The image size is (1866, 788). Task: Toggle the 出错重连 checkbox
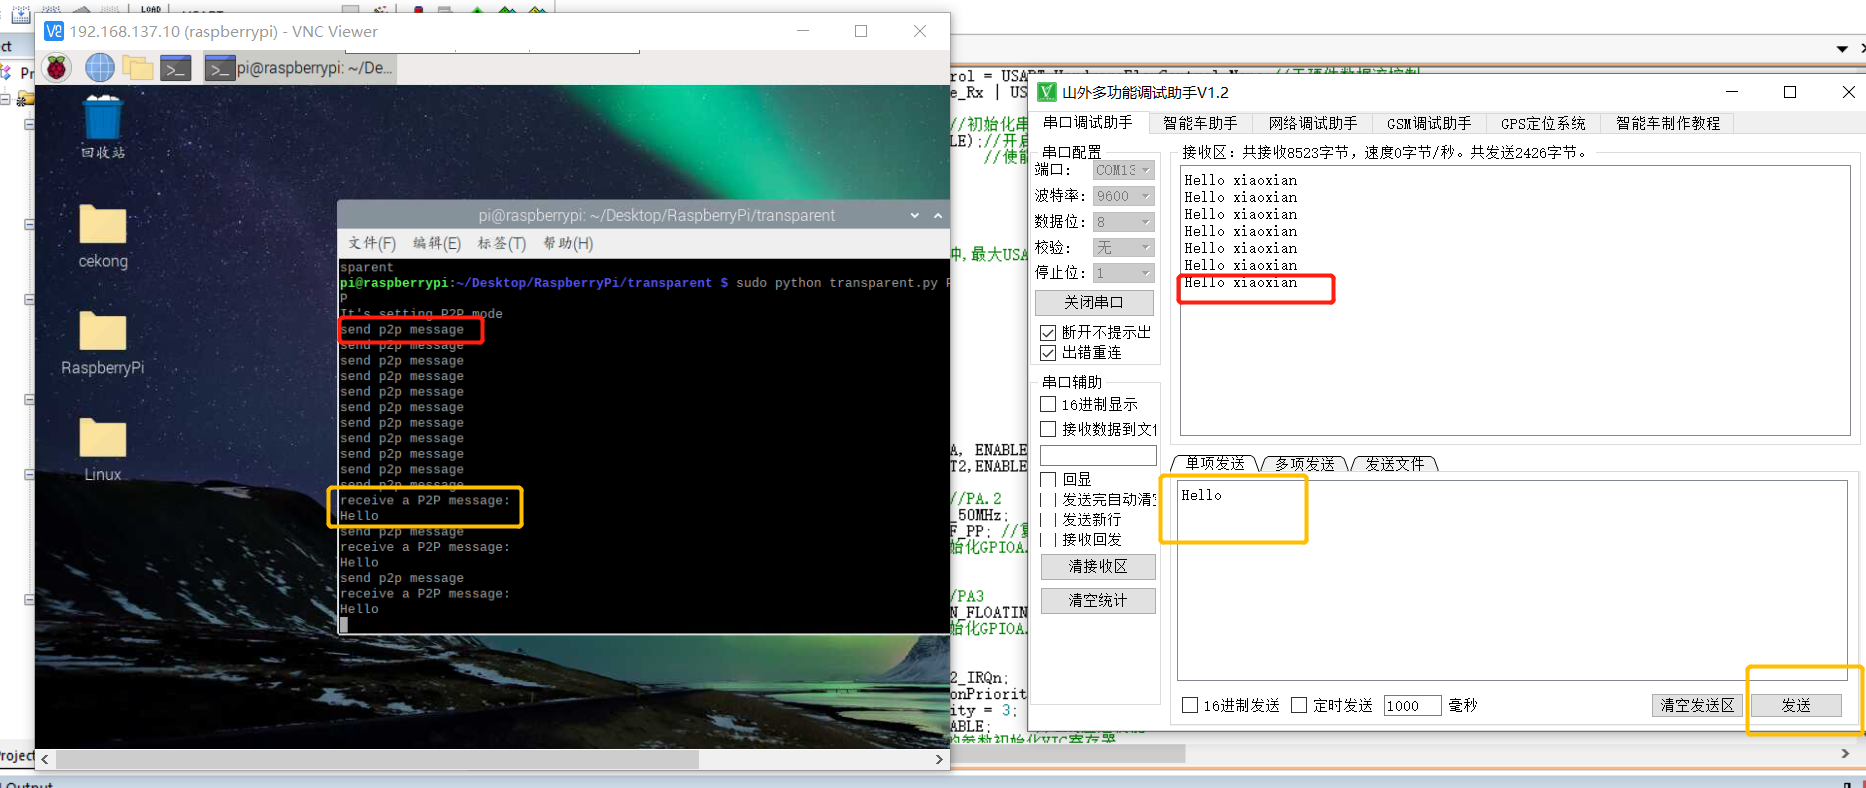(1048, 353)
